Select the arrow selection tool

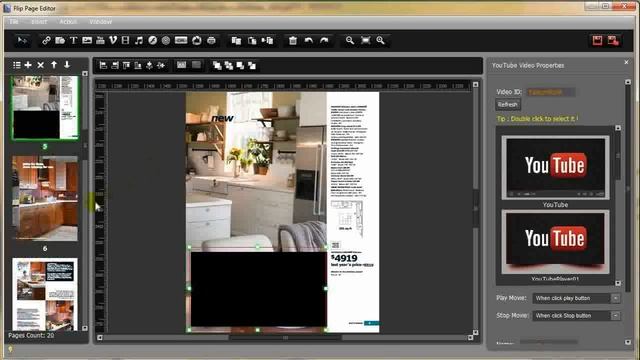(x=22, y=40)
